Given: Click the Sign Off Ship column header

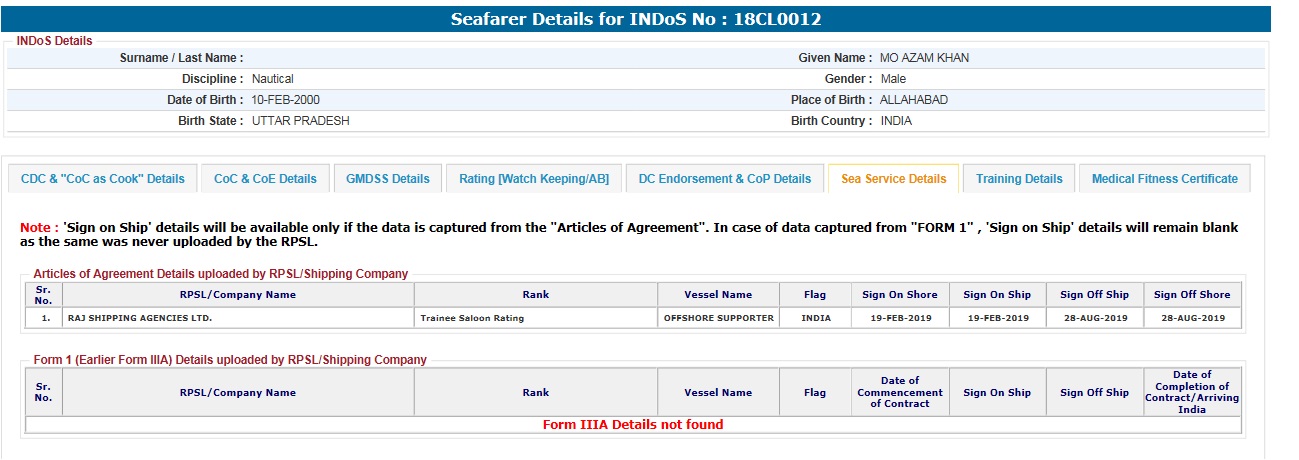Looking at the screenshot, I should pyautogui.click(x=1094, y=295).
